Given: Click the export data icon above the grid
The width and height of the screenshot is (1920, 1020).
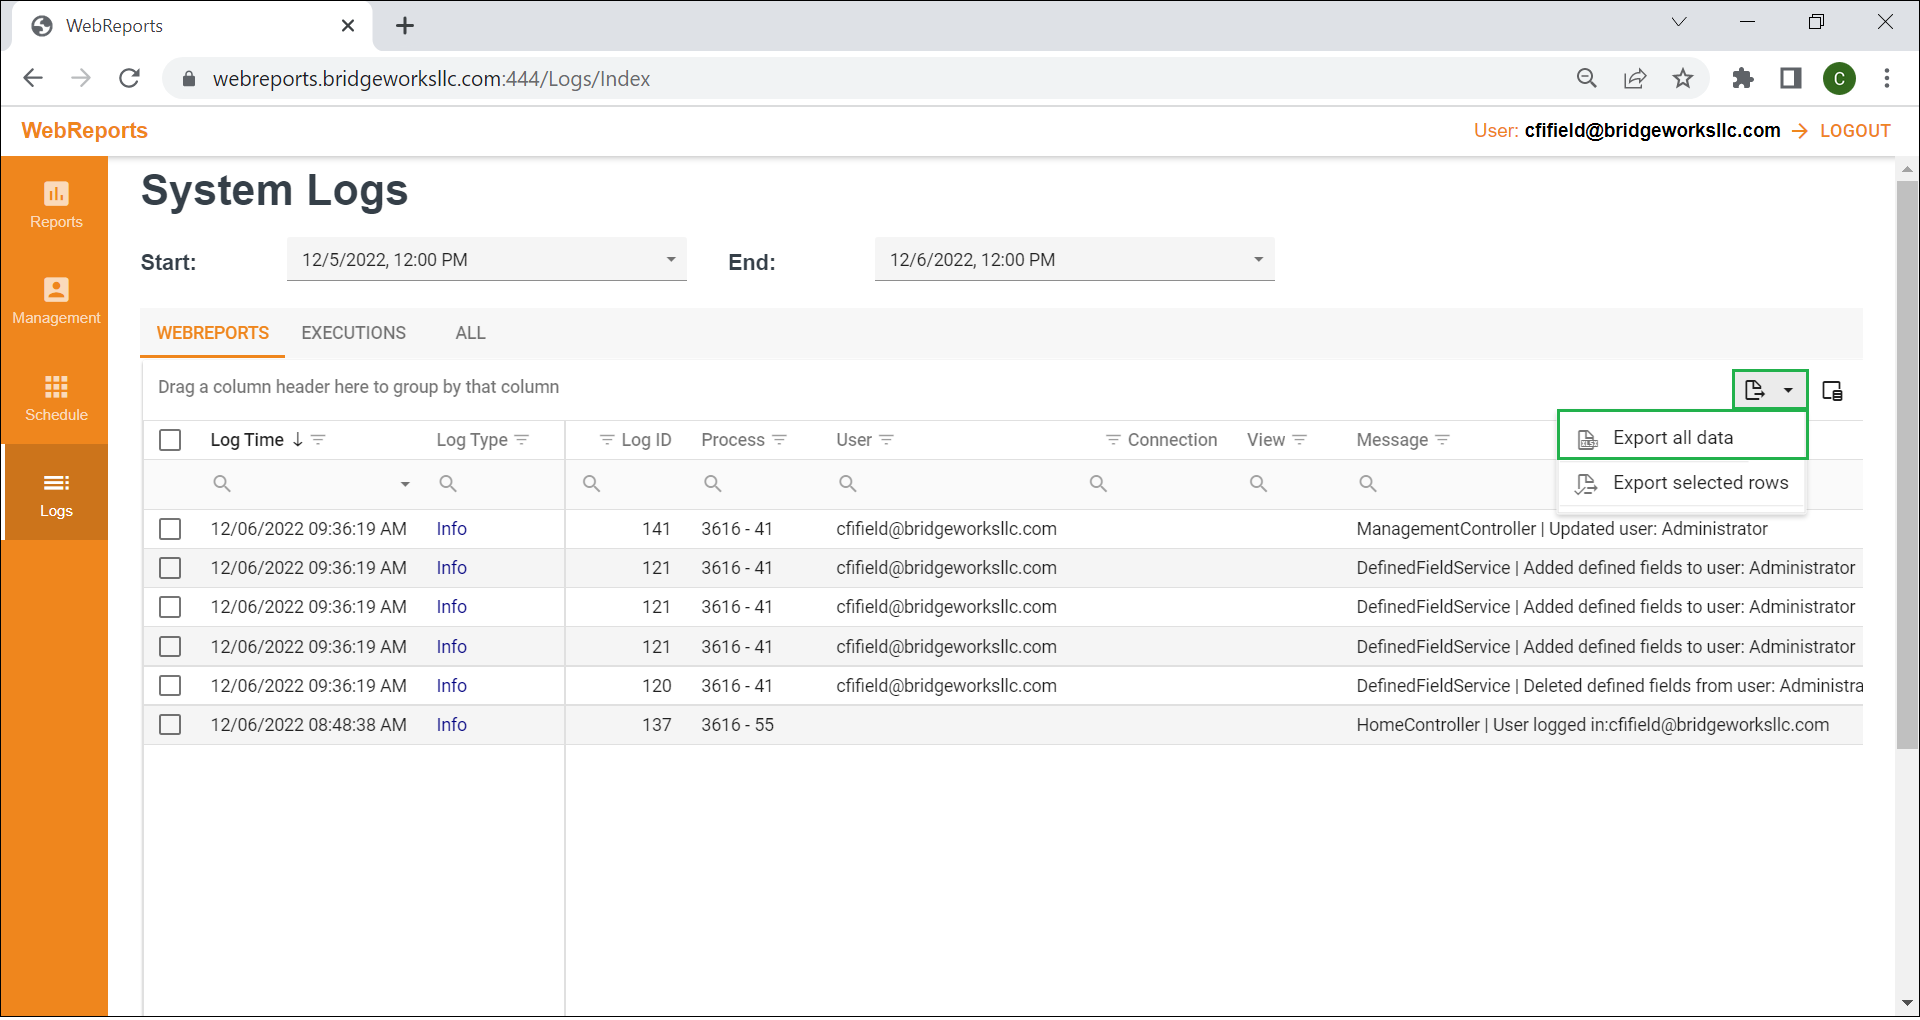Looking at the screenshot, I should pyautogui.click(x=1757, y=390).
